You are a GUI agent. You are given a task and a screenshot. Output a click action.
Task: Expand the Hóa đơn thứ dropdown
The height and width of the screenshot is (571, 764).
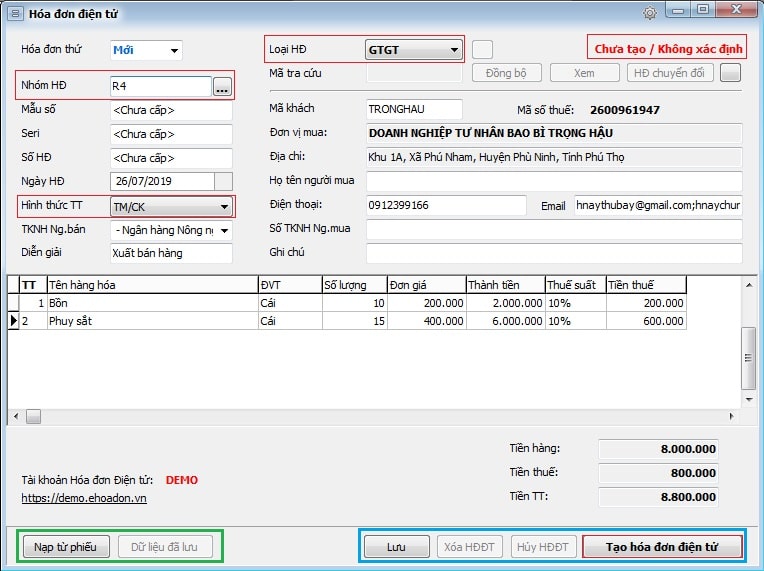coord(174,50)
